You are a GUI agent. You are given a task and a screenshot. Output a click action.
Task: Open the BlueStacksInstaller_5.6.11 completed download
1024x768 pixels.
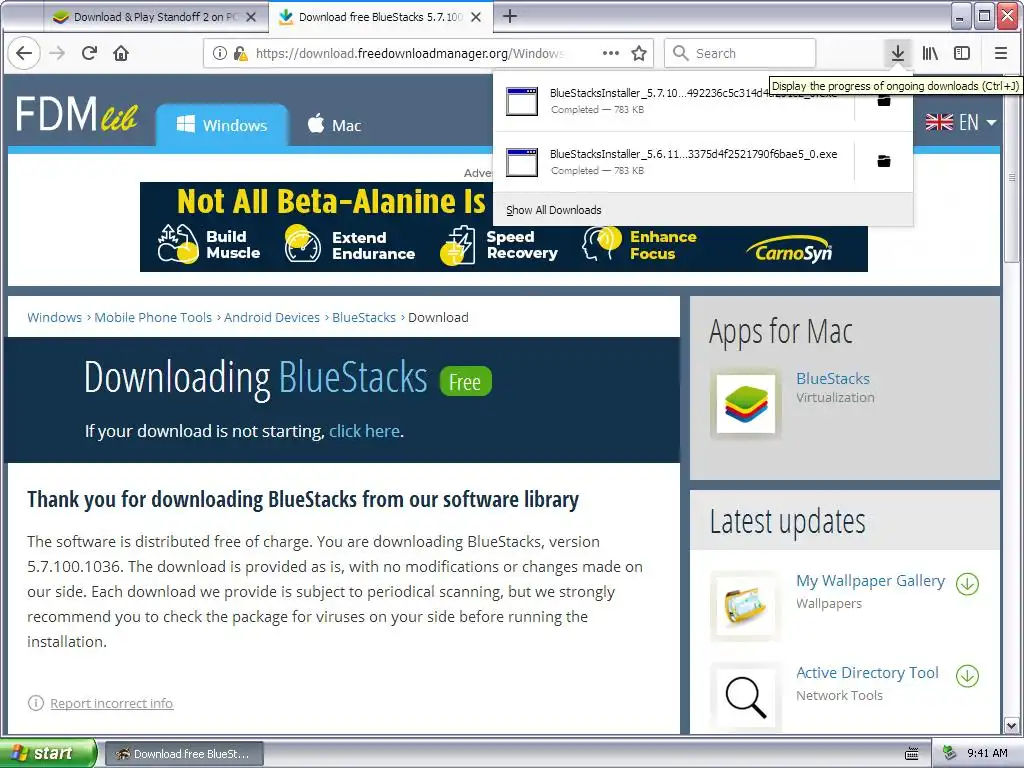675,162
